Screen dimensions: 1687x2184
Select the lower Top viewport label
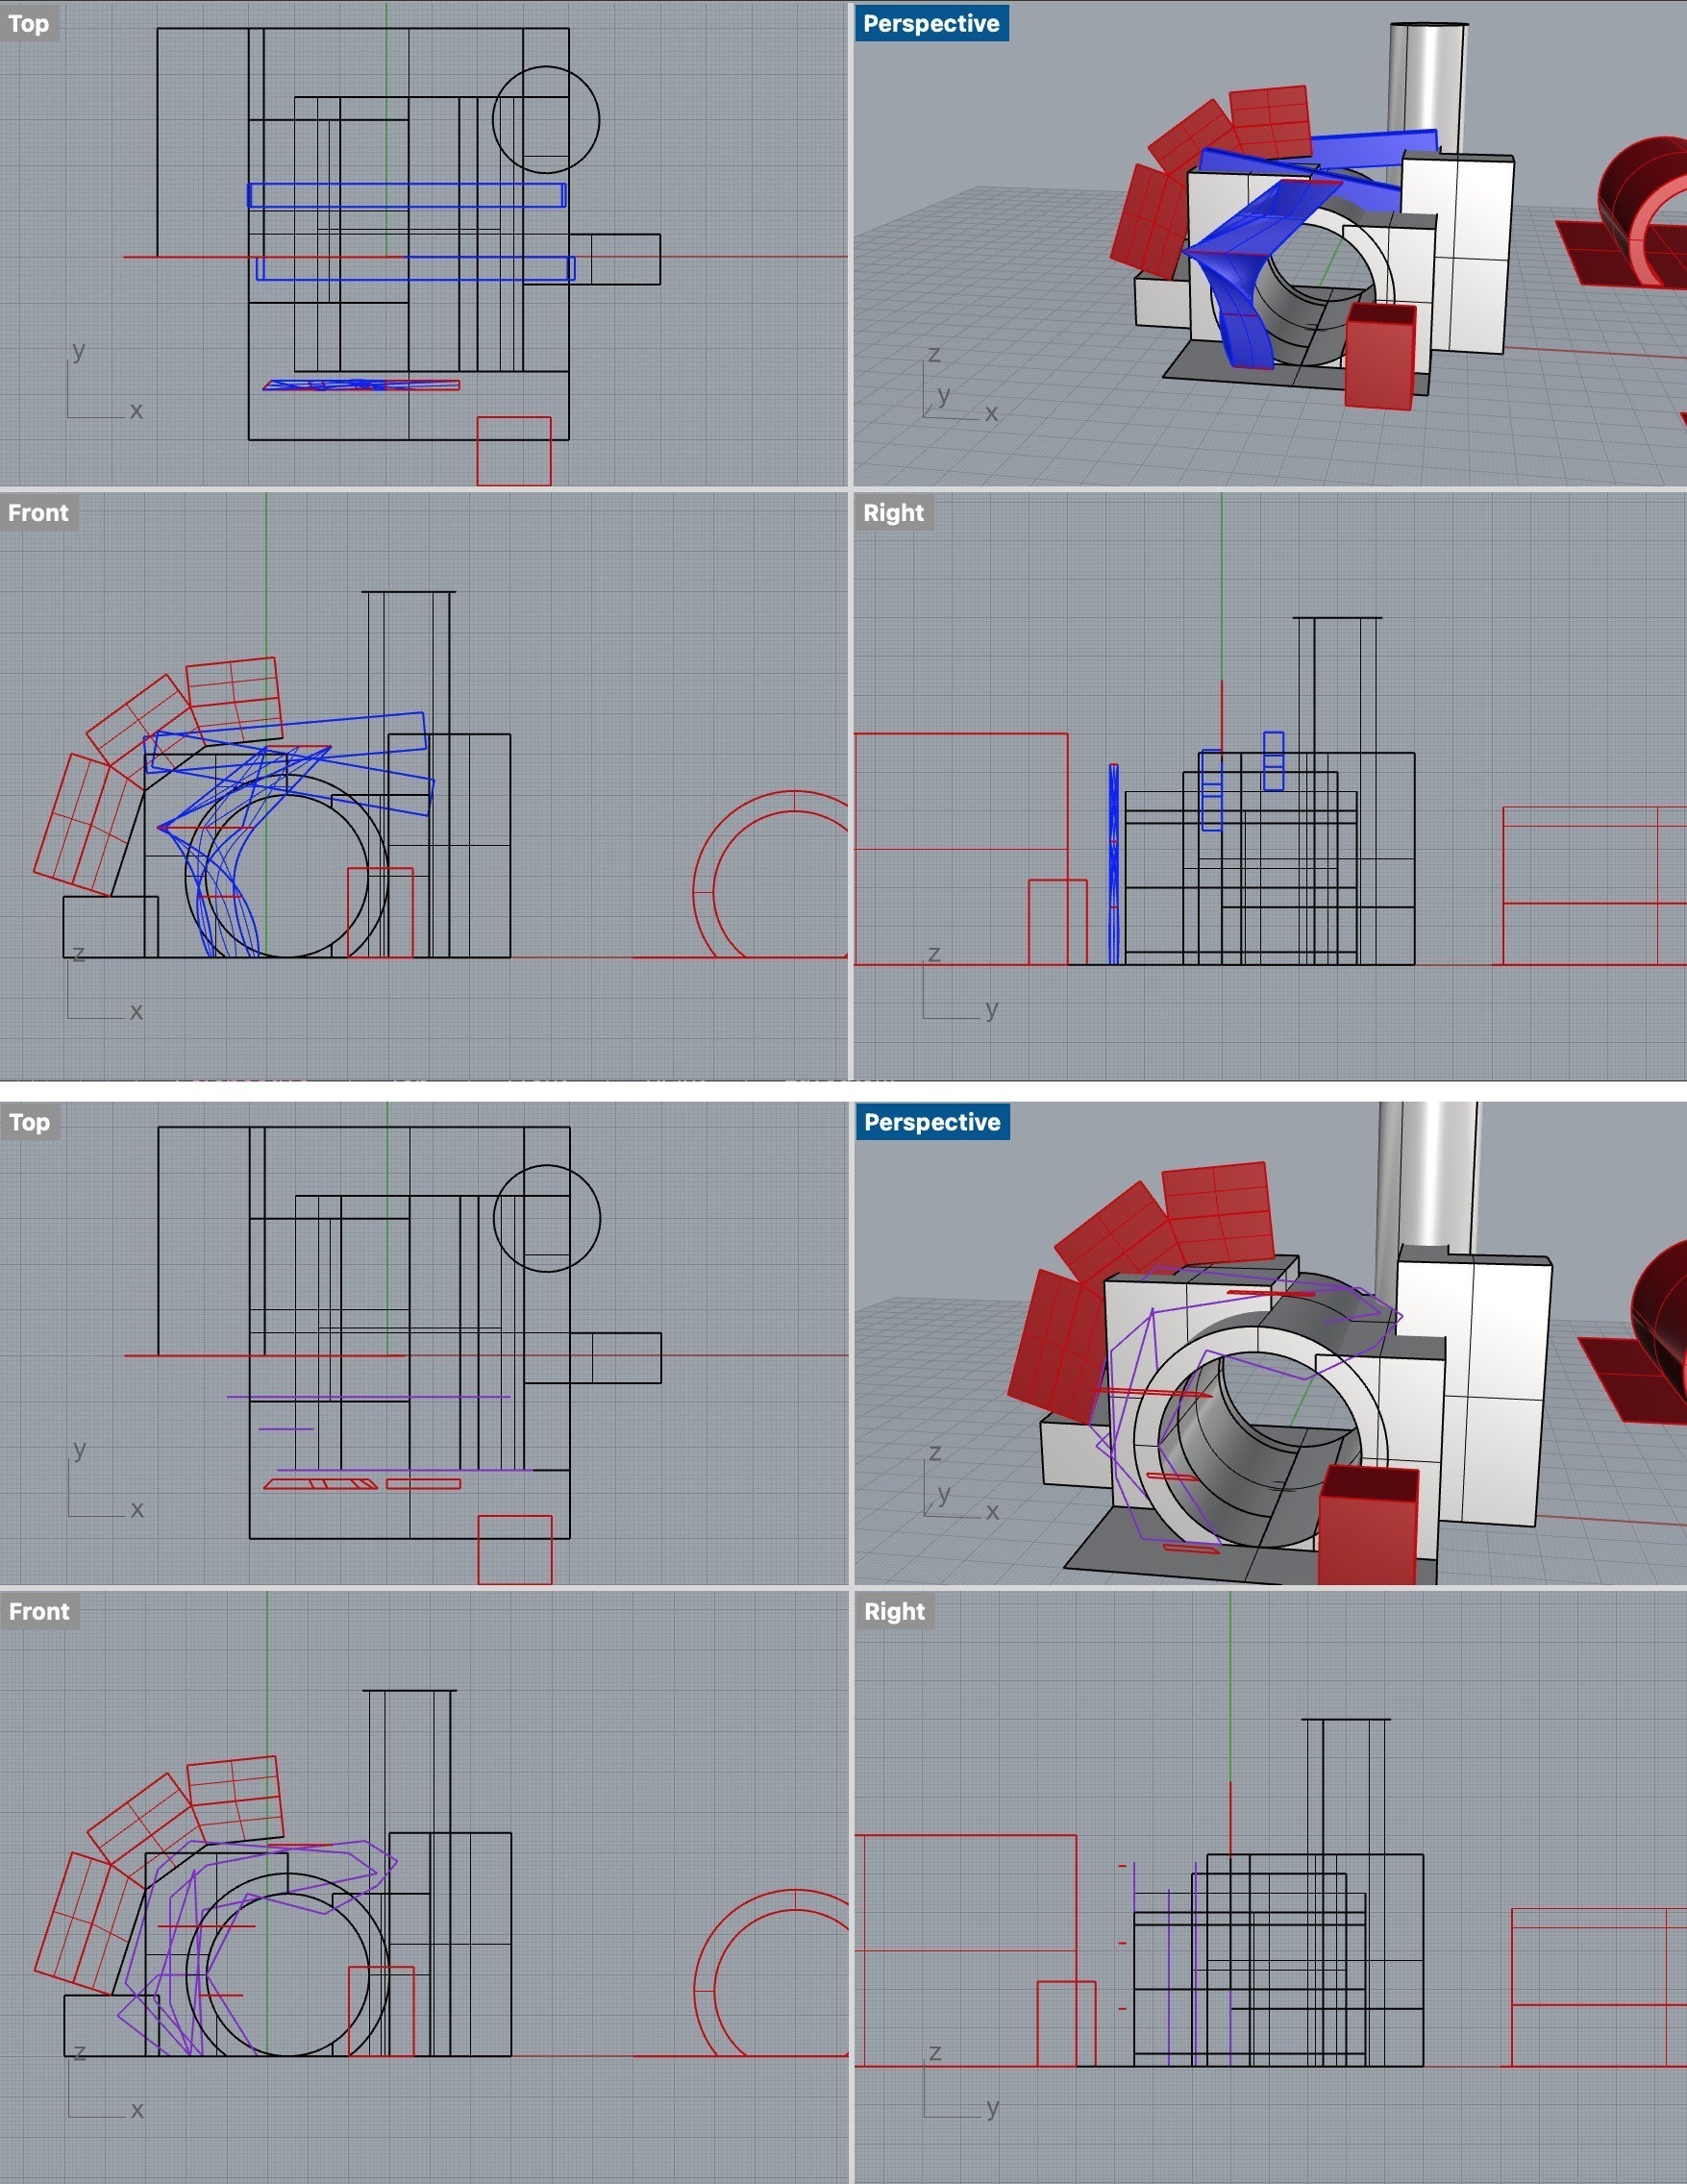(30, 1122)
